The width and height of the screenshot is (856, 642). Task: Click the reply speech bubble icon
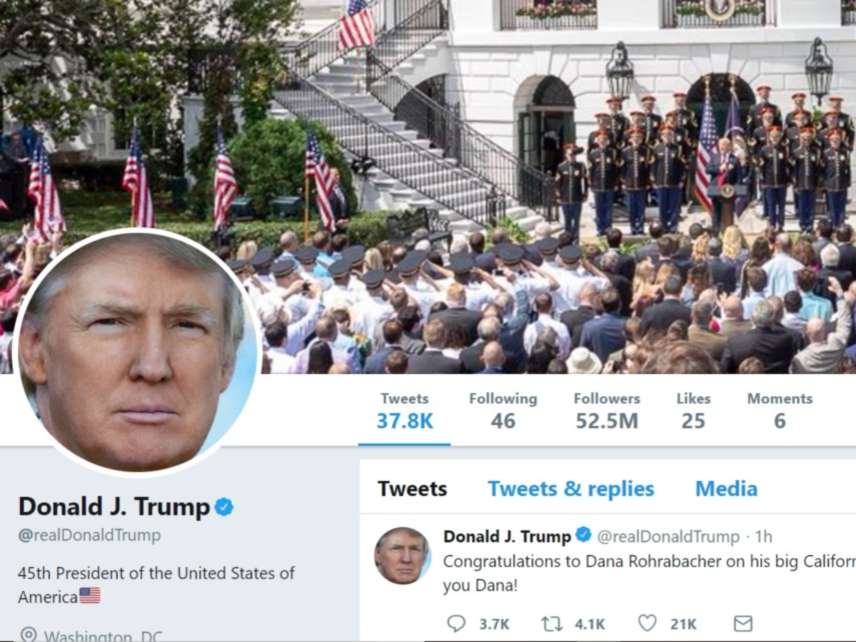456,623
